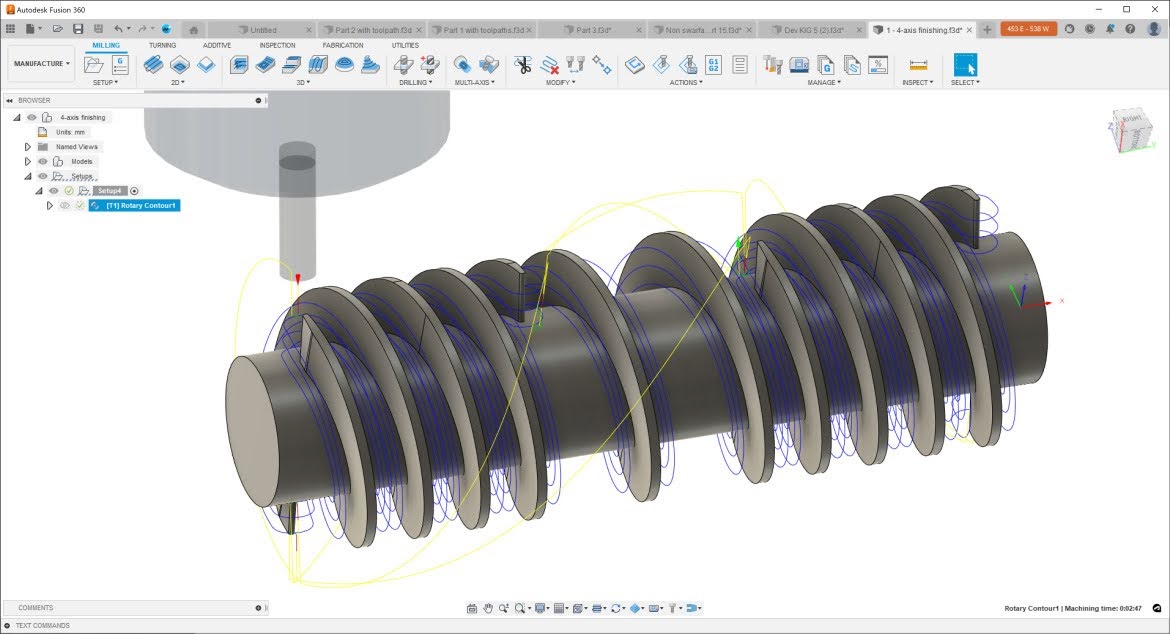The width and height of the screenshot is (1170, 634).
Task: Open the Part 2 with toolpath document tab
Action: tap(373, 30)
